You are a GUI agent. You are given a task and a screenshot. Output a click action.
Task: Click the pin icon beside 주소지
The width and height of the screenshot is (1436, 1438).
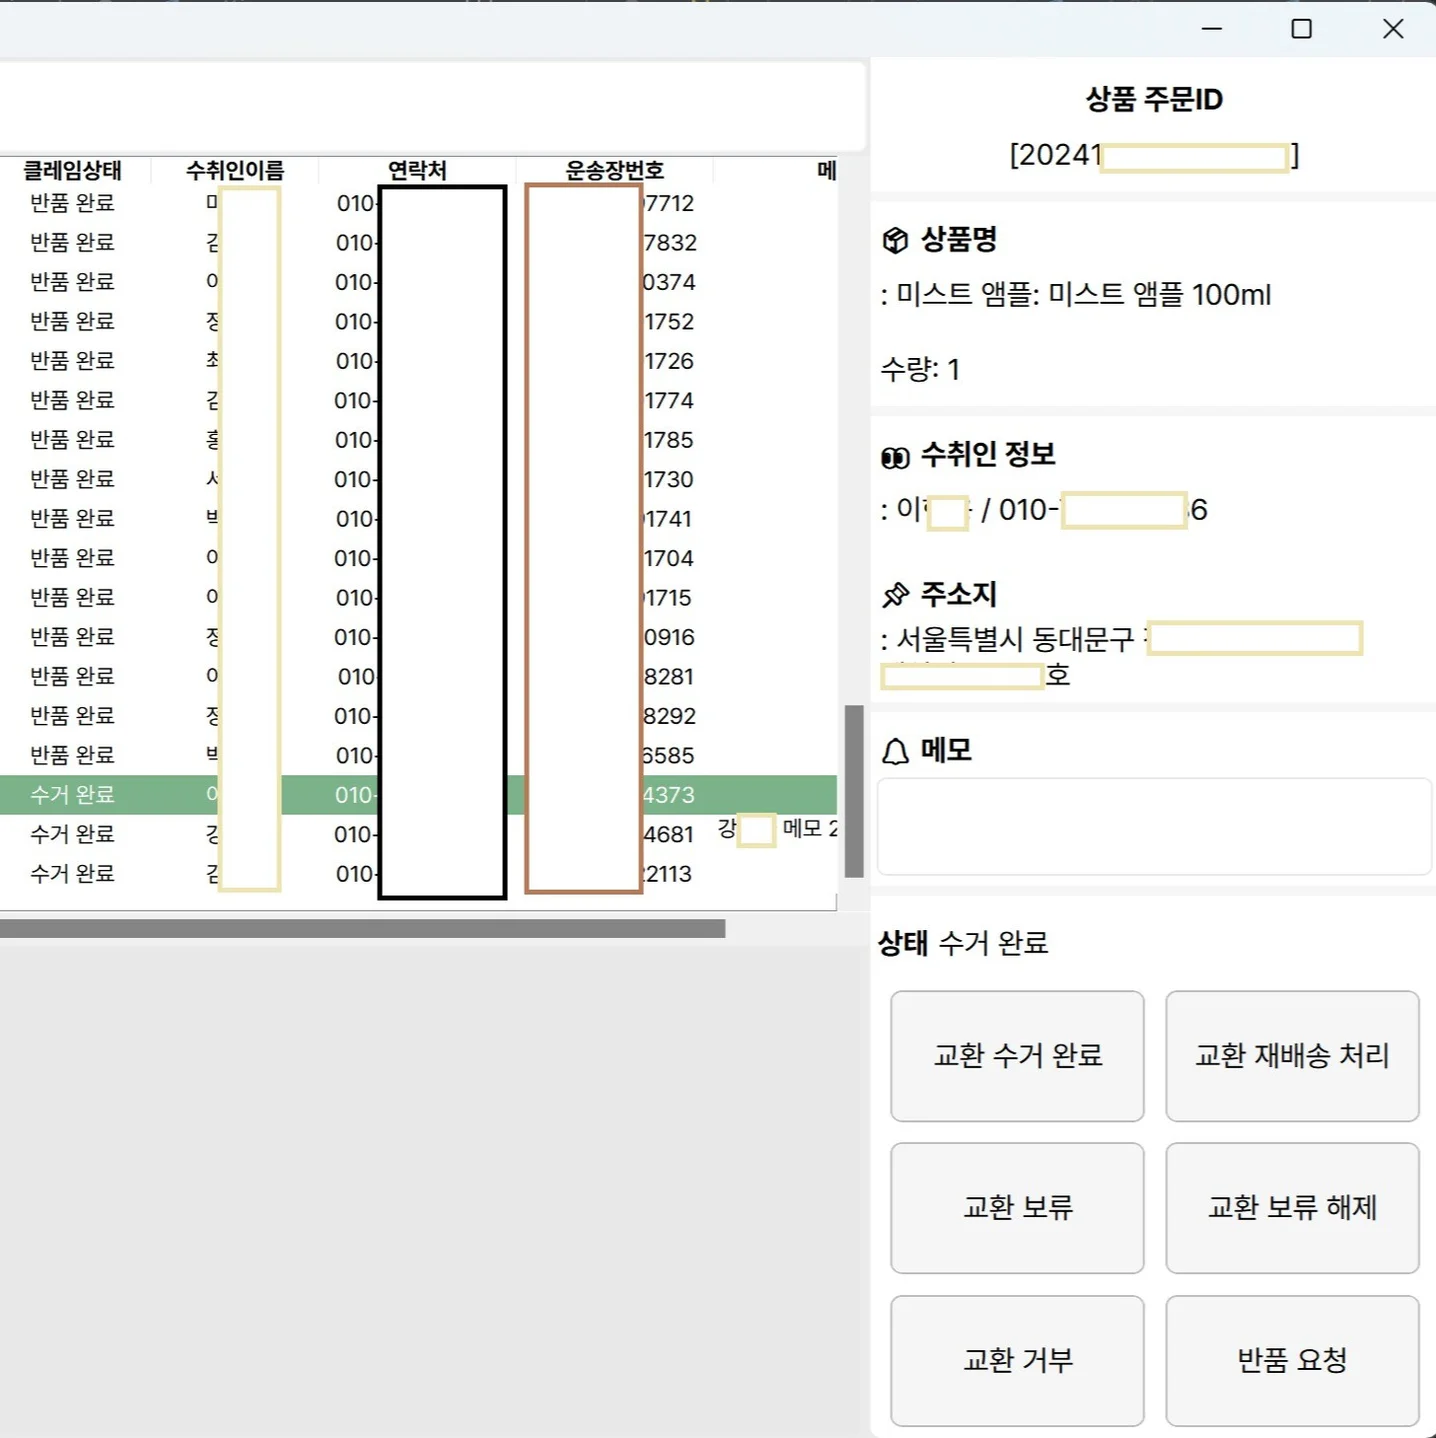(x=895, y=594)
